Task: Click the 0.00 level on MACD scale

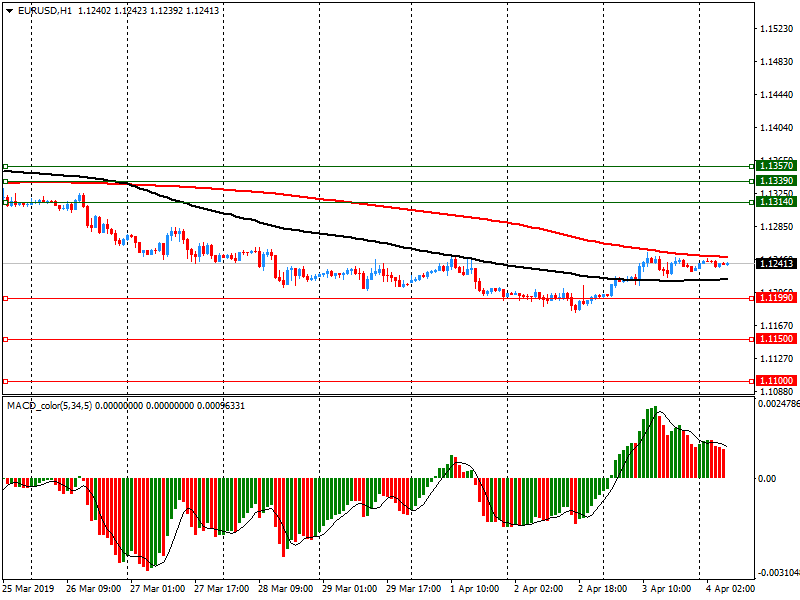Action: (x=765, y=479)
